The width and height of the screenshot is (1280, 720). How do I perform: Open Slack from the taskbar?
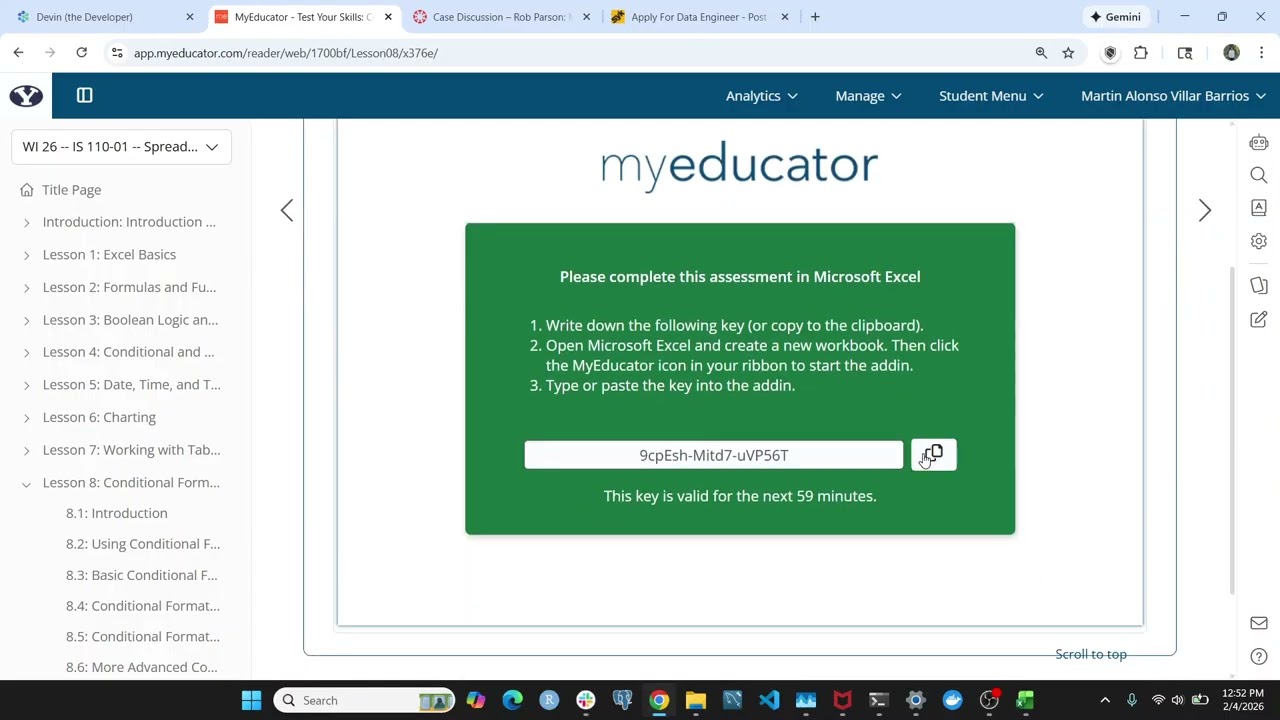coord(586,700)
